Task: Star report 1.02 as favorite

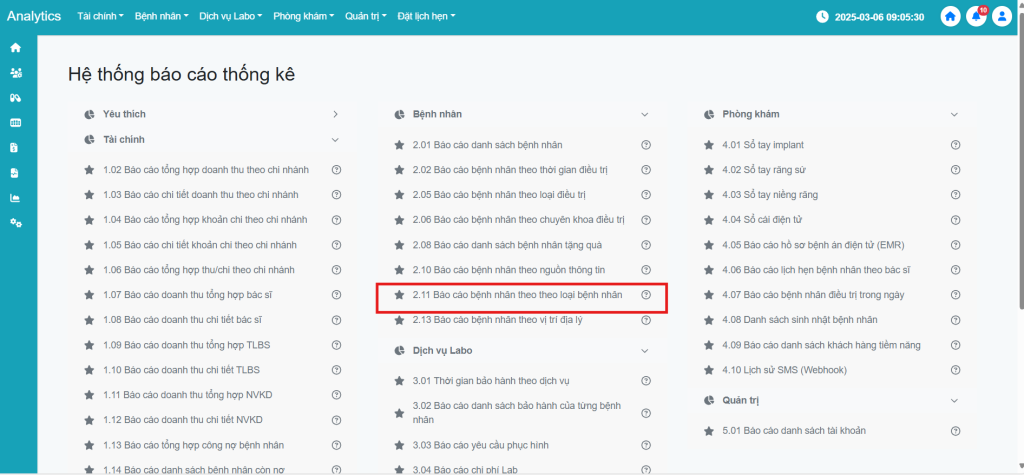Action: [89, 170]
